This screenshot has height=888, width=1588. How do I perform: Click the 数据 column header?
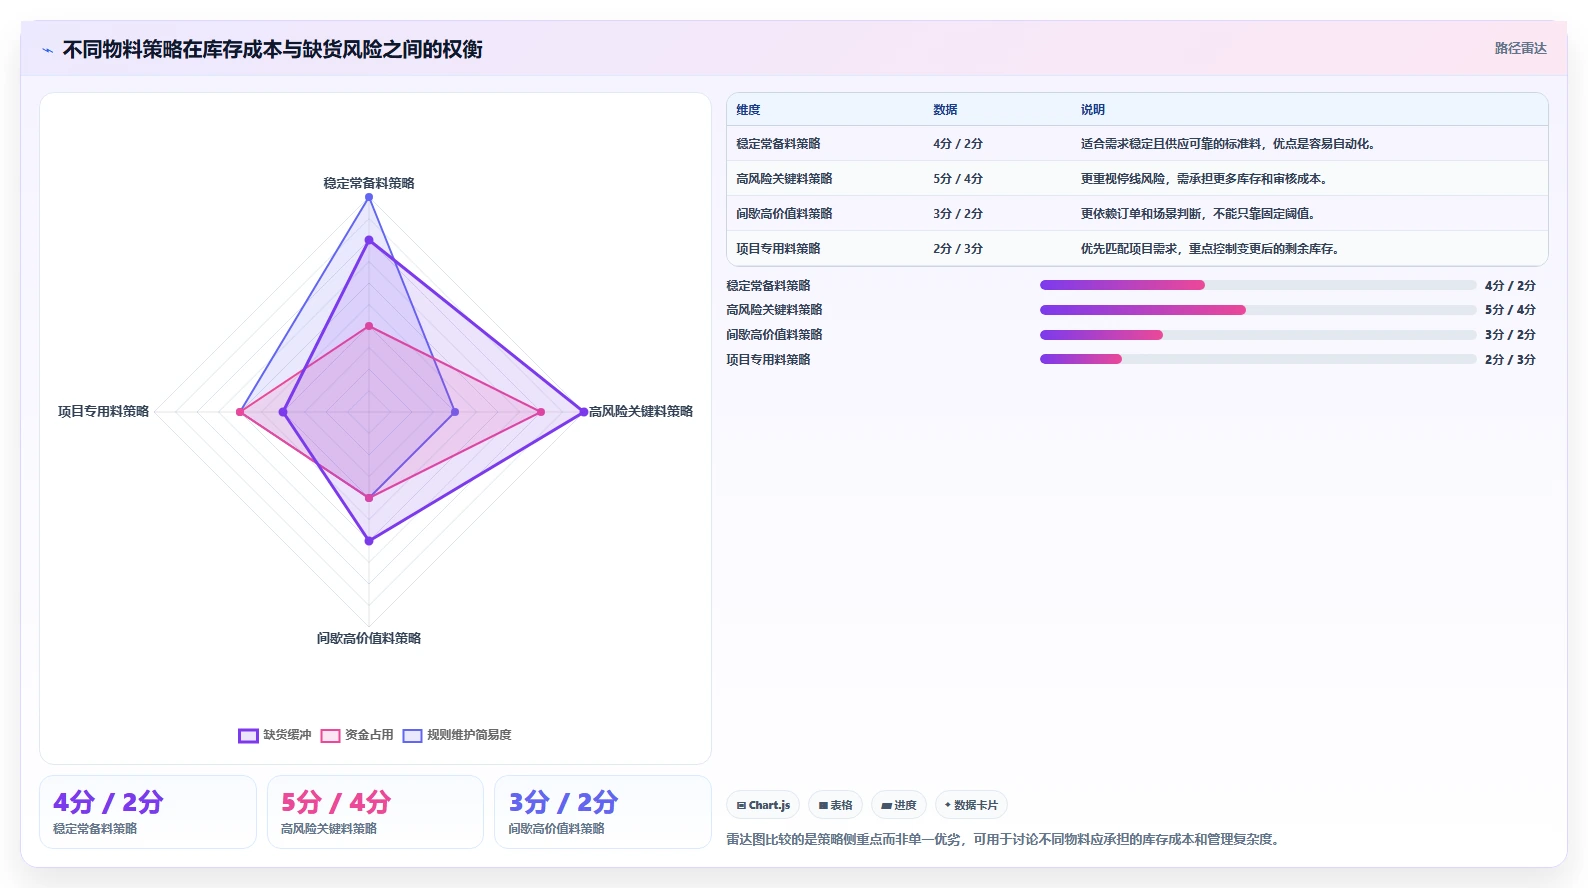coord(945,110)
